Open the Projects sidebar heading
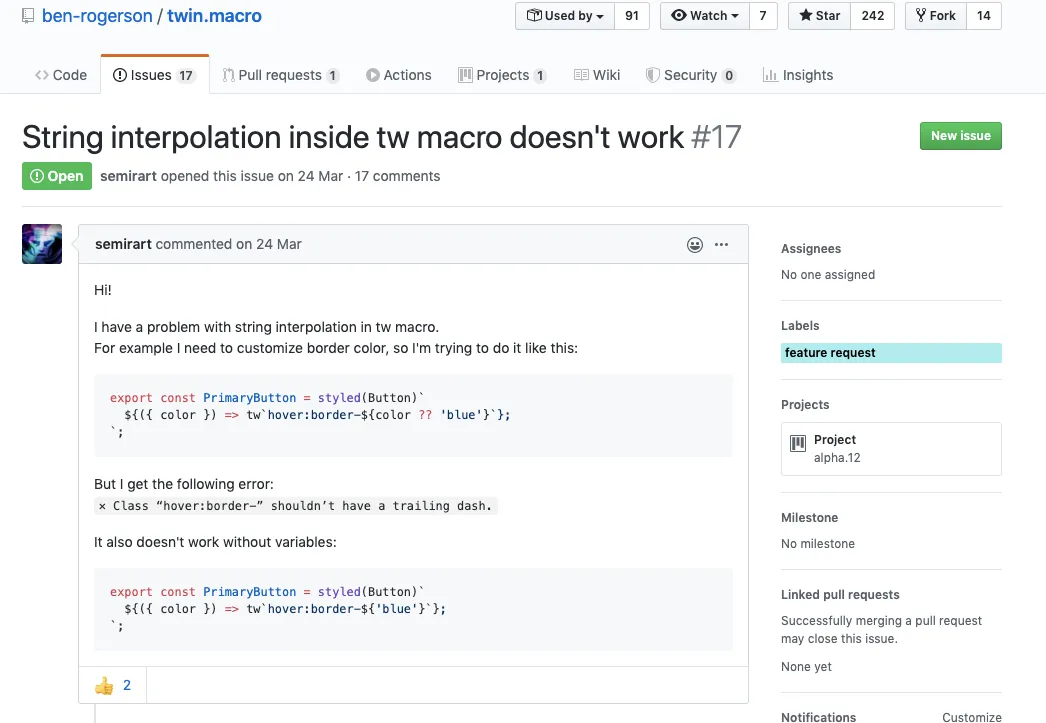Image resolution: width=1046 pixels, height=723 pixels. (x=805, y=405)
